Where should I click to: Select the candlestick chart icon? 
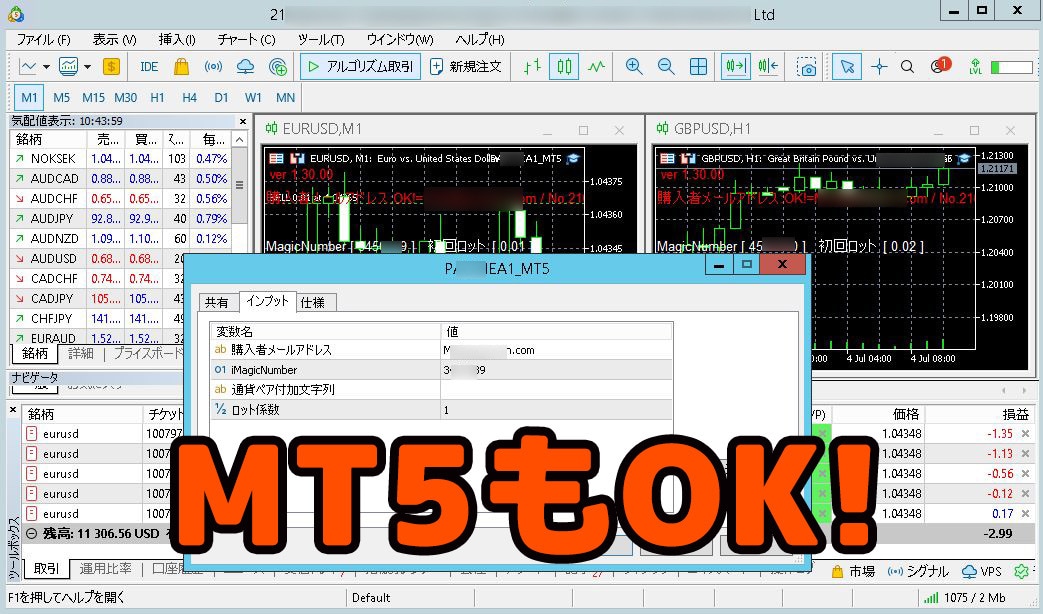[x=564, y=67]
